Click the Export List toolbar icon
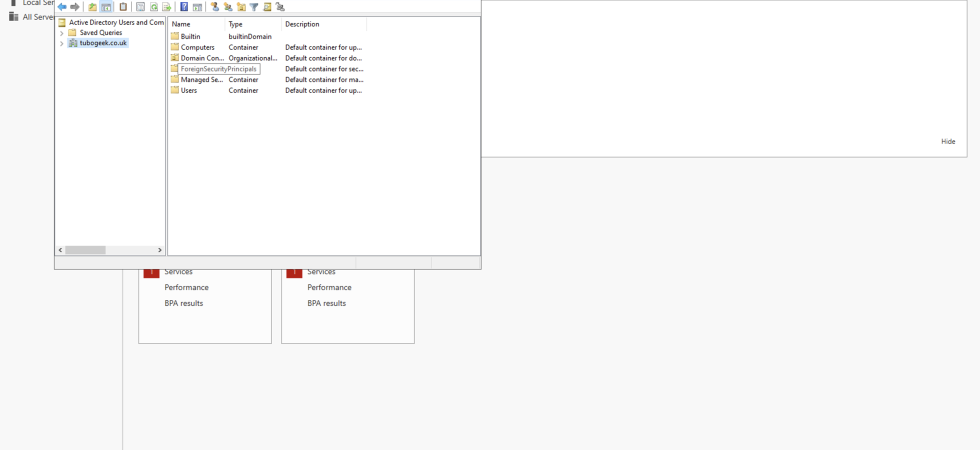This screenshot has width=980, height=450. coord(166,7)
